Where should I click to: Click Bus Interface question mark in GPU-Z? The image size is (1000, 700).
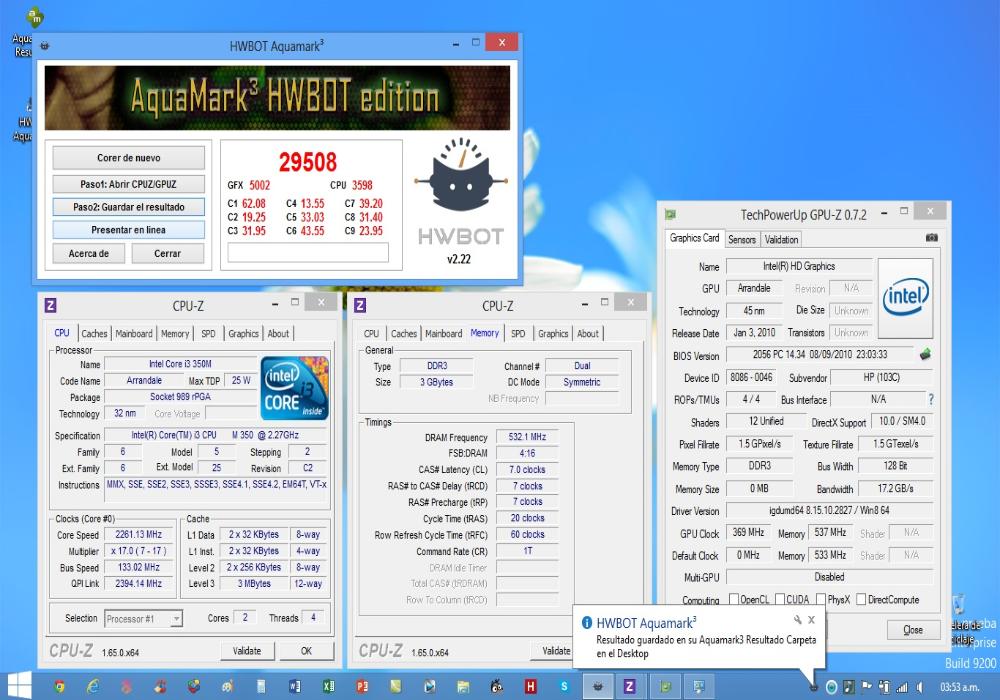pyautogui.click(x=931, y=399)
